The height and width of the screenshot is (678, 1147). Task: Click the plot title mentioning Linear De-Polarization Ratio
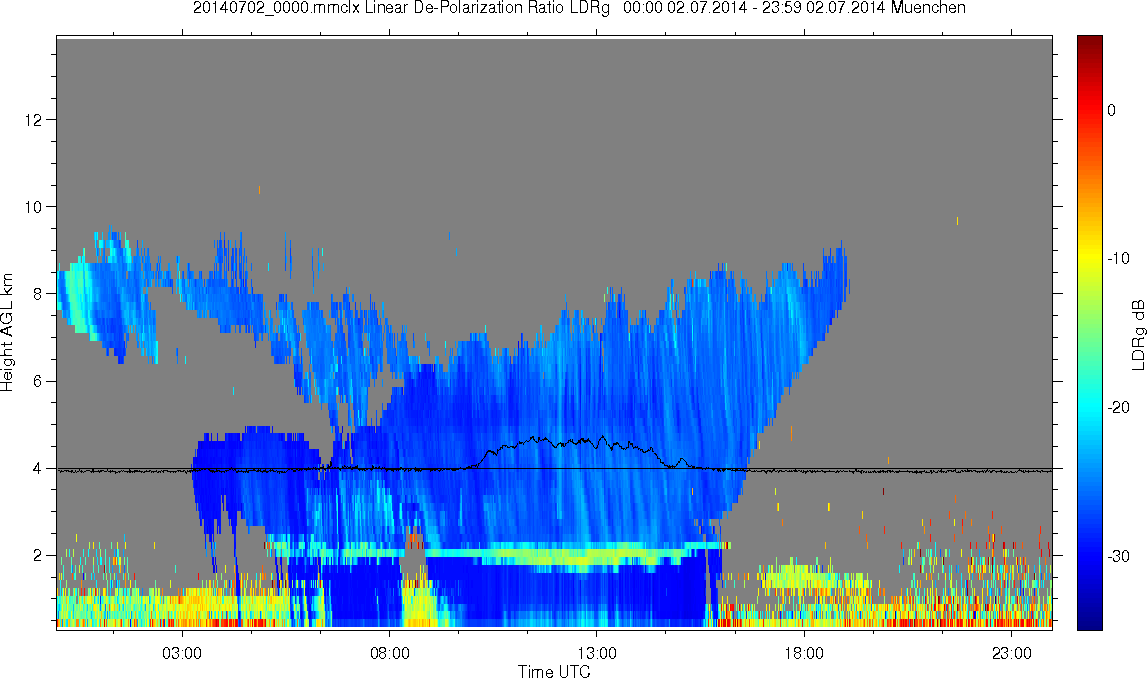click(579, 8)
